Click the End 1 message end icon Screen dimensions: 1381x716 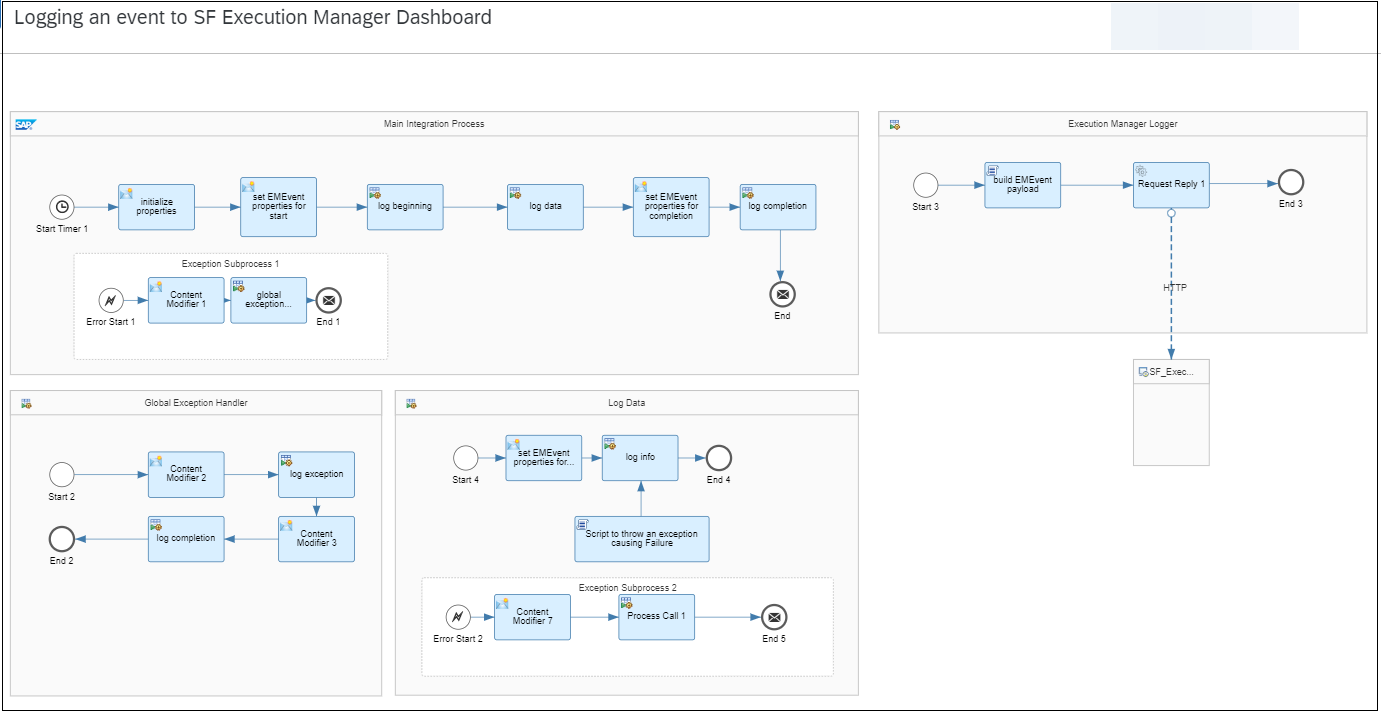click(x=328, y=300)
